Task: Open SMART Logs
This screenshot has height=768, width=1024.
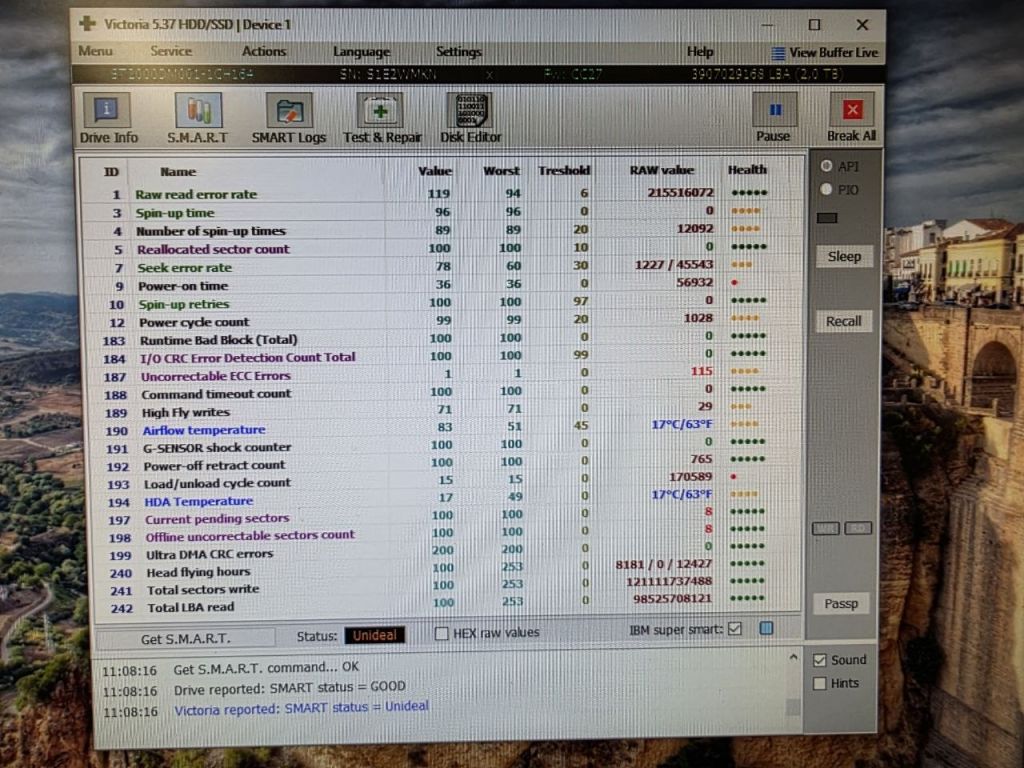Action: [x=289, y=118]
